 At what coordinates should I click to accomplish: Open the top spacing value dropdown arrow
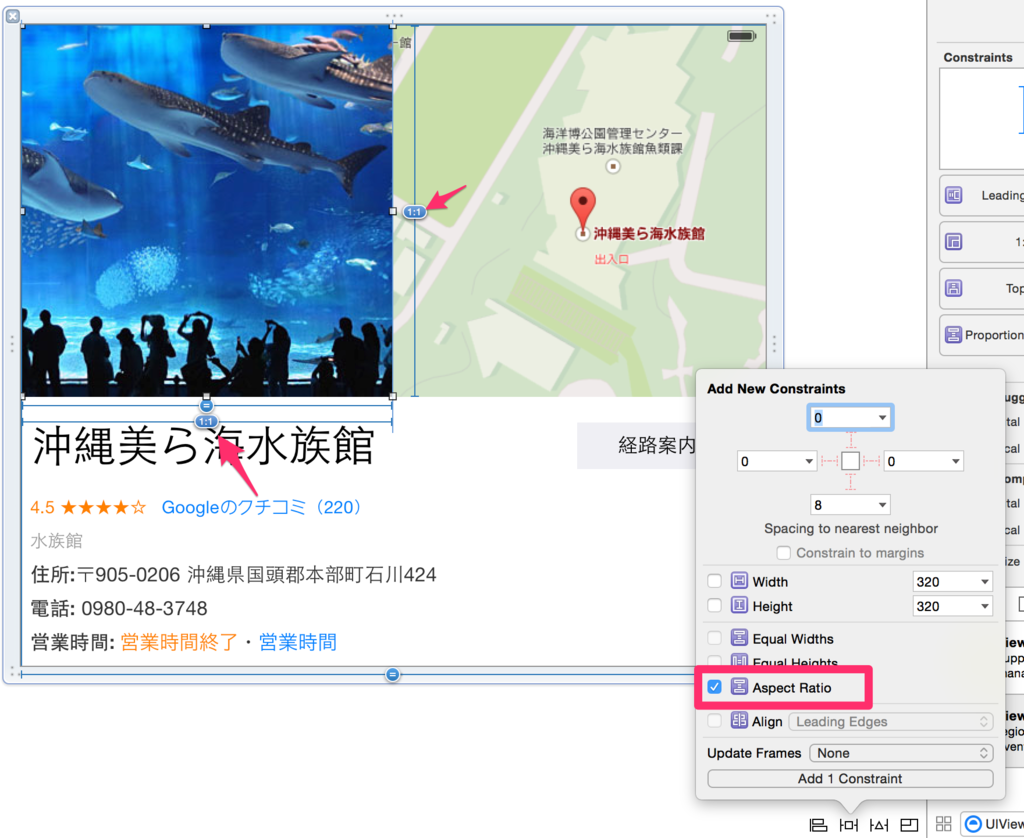(x=882, y=418)
